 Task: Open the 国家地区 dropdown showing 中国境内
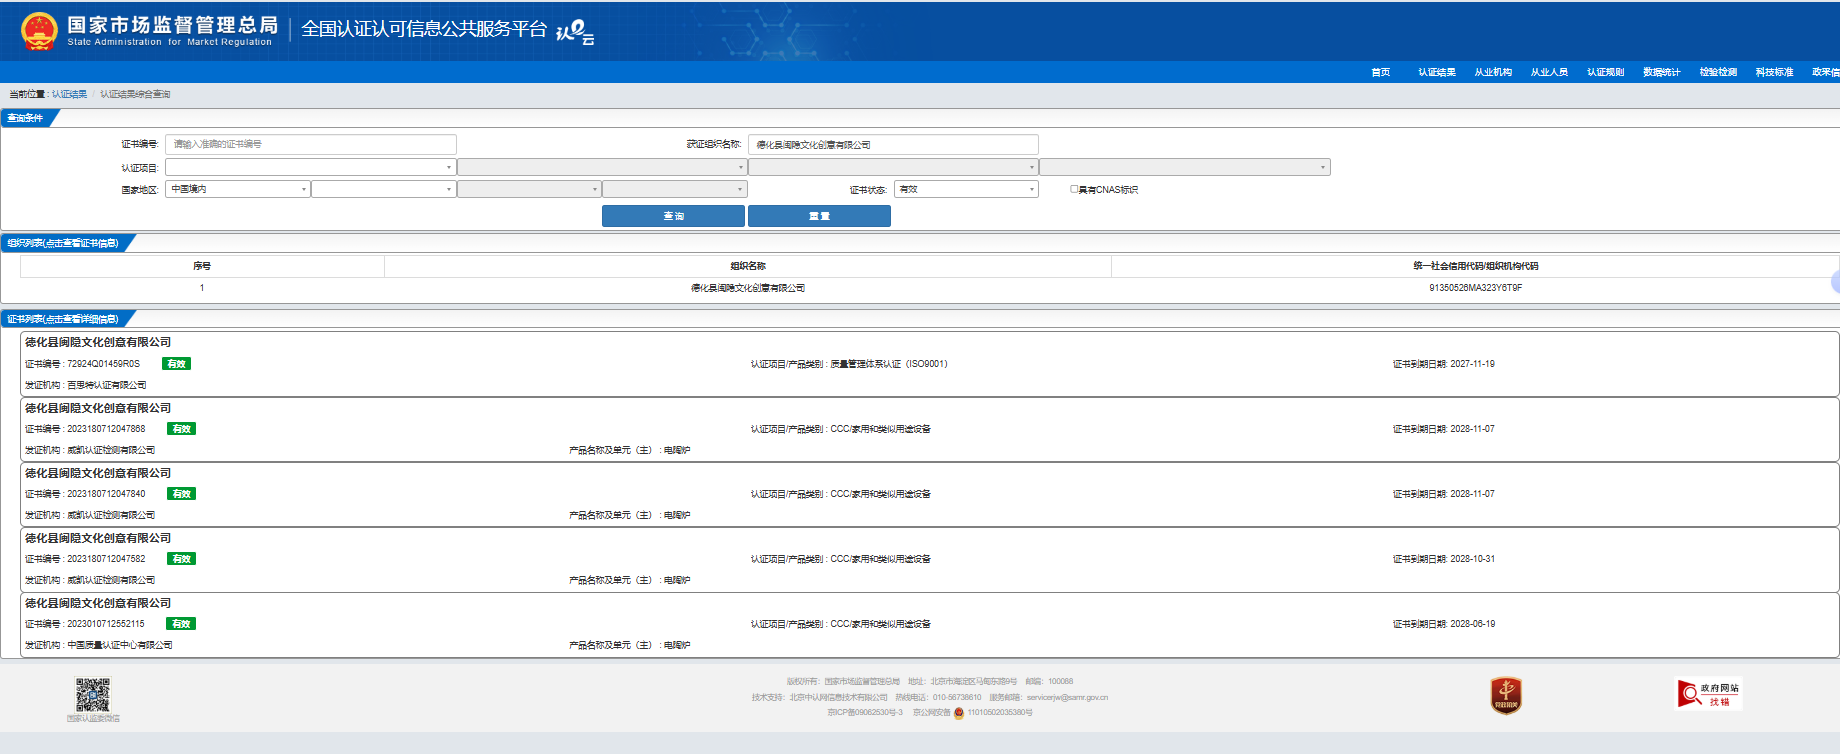click(x=238, y=189)
